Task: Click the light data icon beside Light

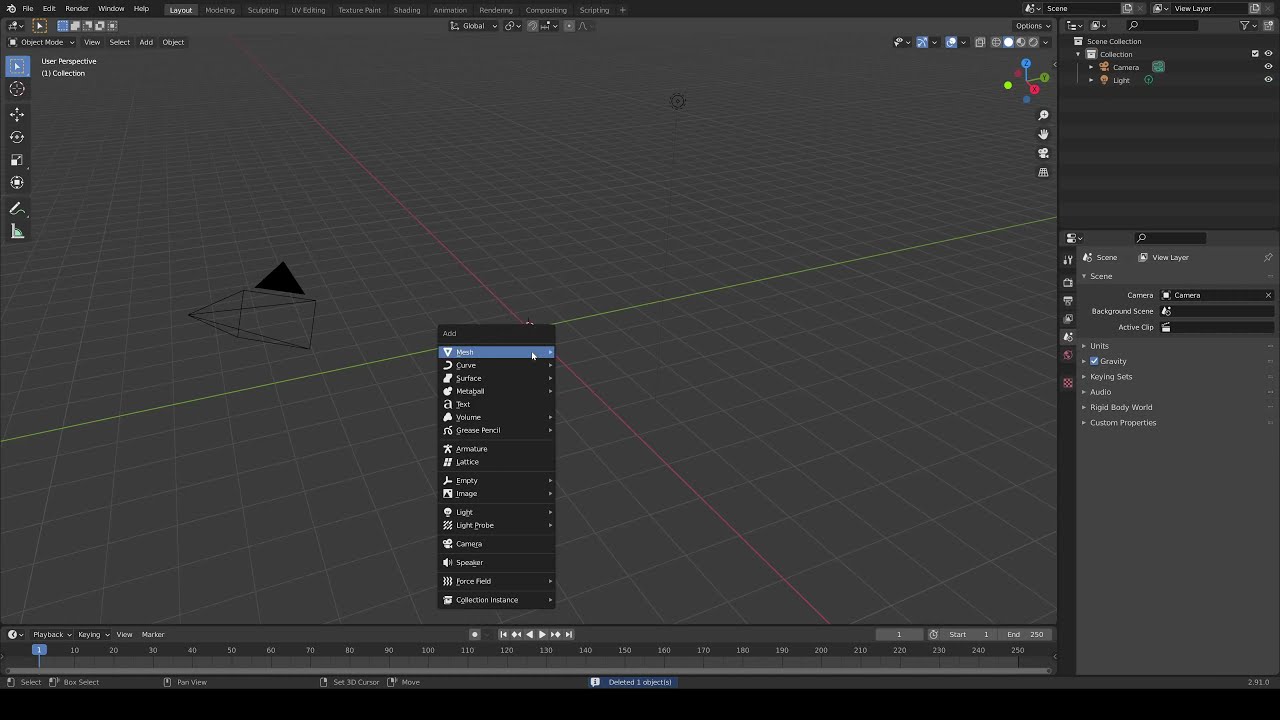Action: (1148, 80)
